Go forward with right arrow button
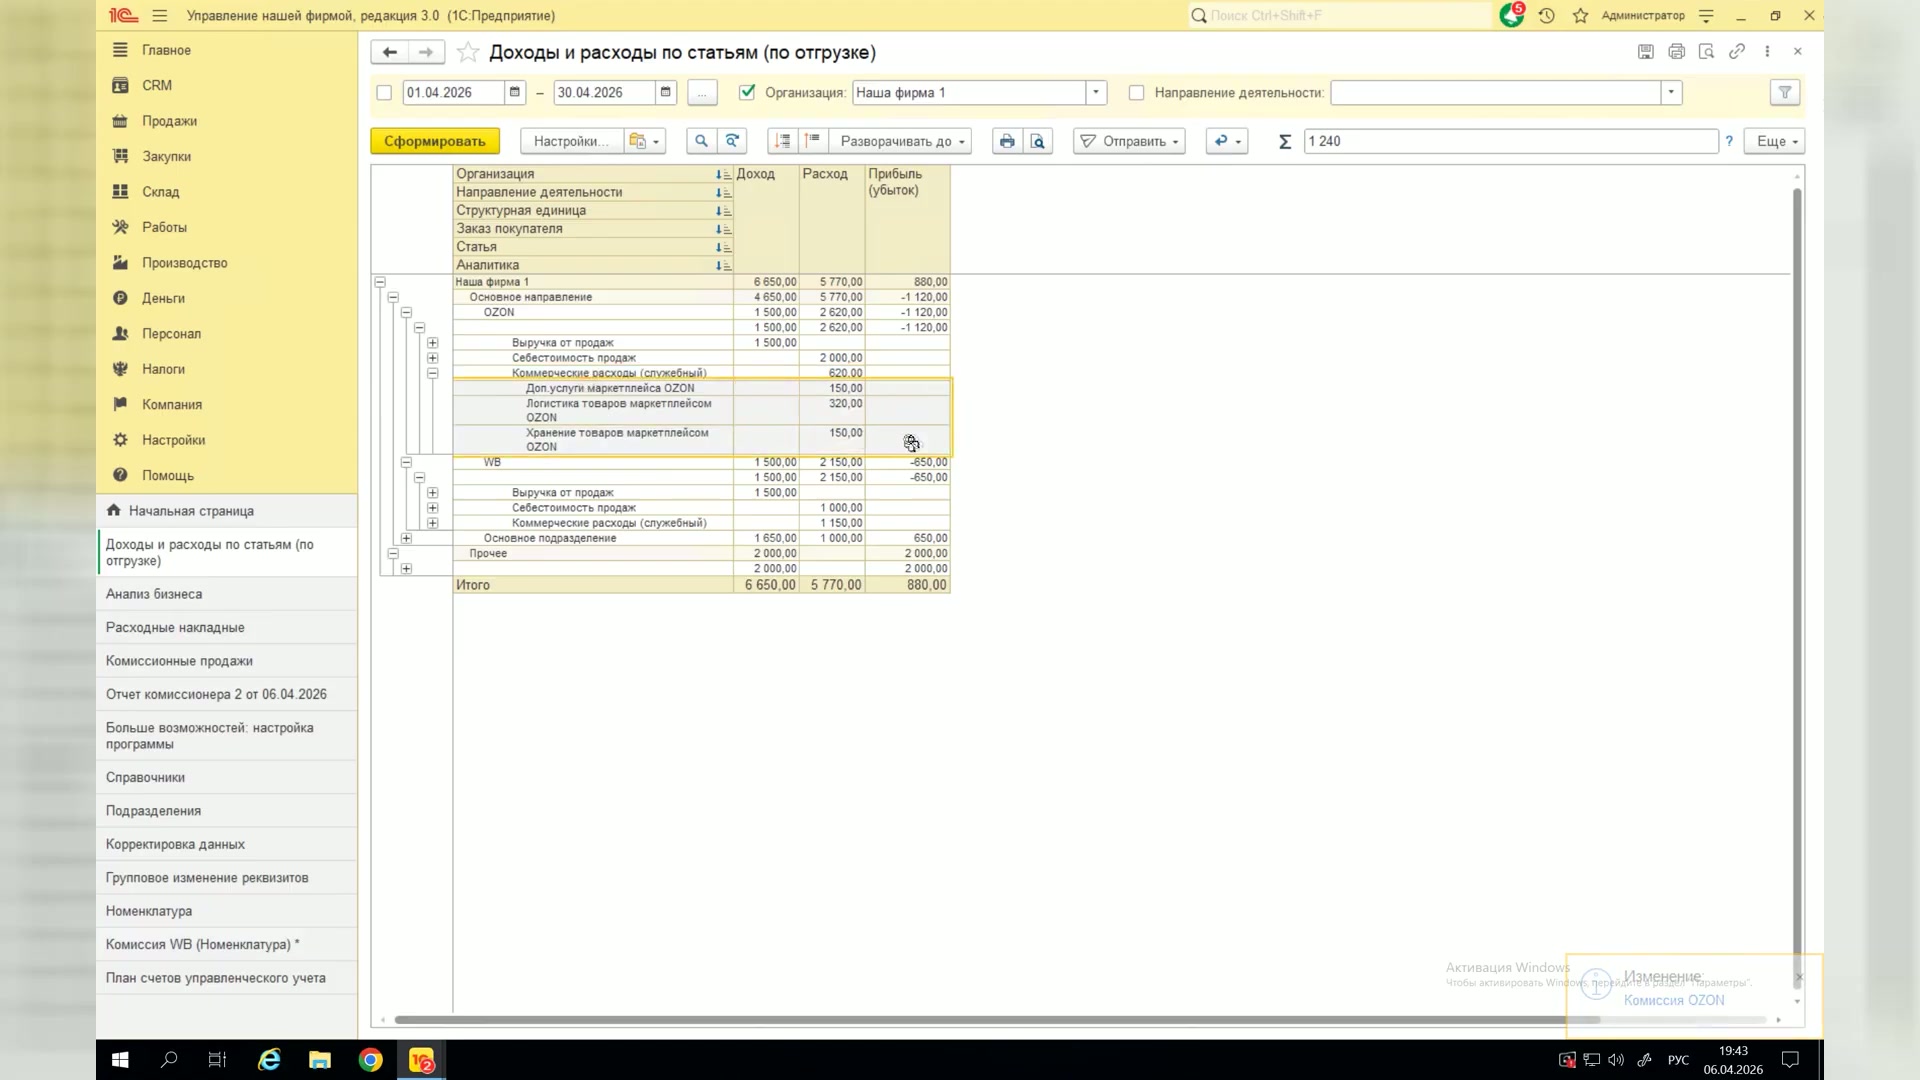 [x=426, y=52]
